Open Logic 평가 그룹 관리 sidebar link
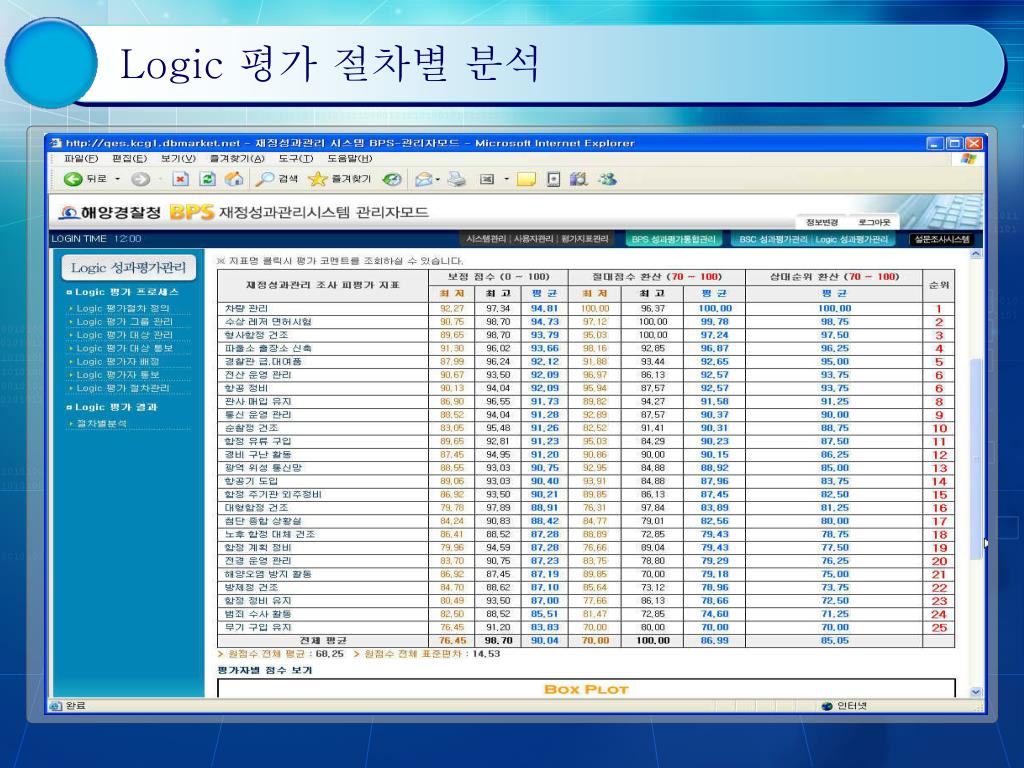The image size is (1024, 768). click(125, 321)
